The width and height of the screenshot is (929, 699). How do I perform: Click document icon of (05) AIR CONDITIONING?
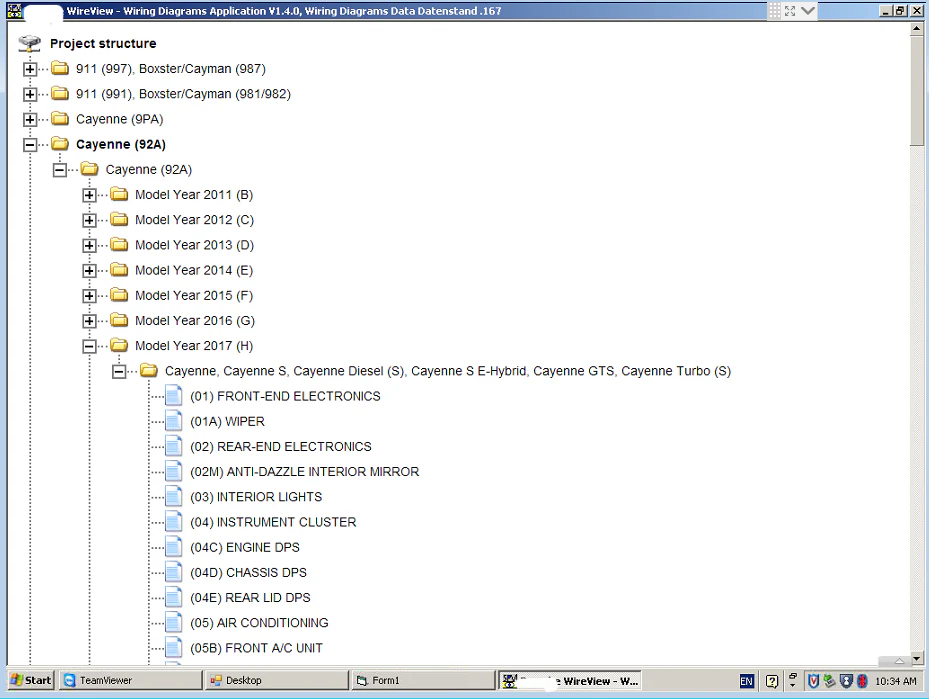[174, 623]
